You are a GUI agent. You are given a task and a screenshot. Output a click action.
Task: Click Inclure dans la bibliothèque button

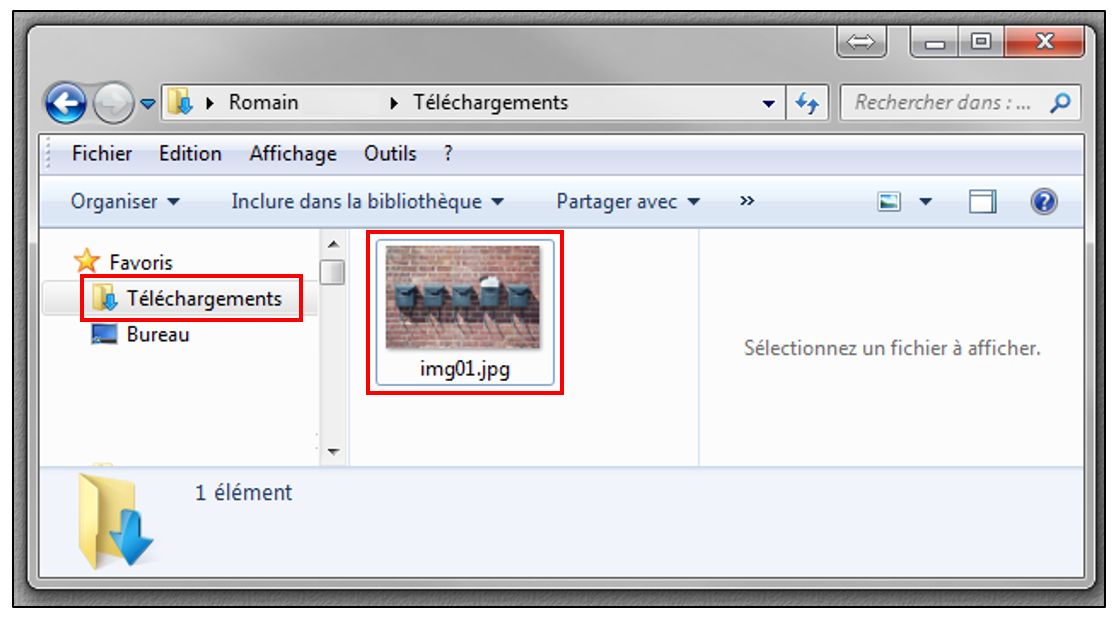[x=367, y=202]
